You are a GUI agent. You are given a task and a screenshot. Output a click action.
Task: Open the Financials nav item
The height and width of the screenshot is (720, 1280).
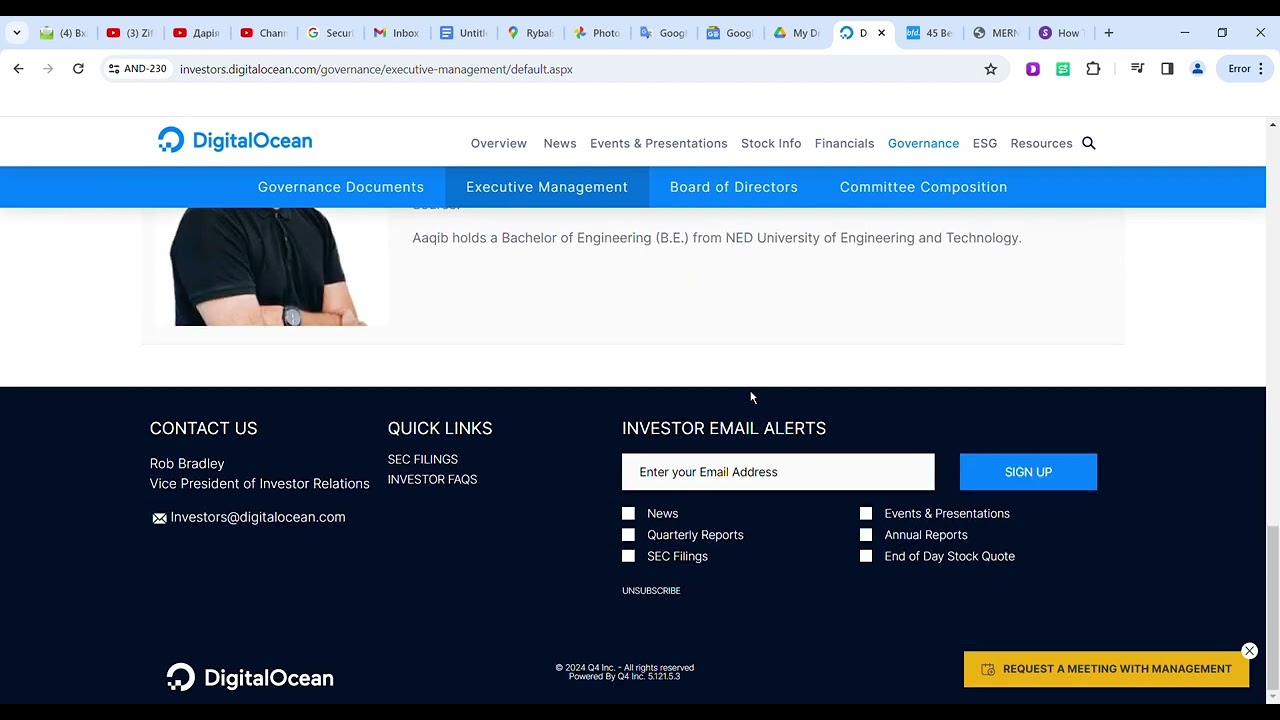tap(844, 143)
